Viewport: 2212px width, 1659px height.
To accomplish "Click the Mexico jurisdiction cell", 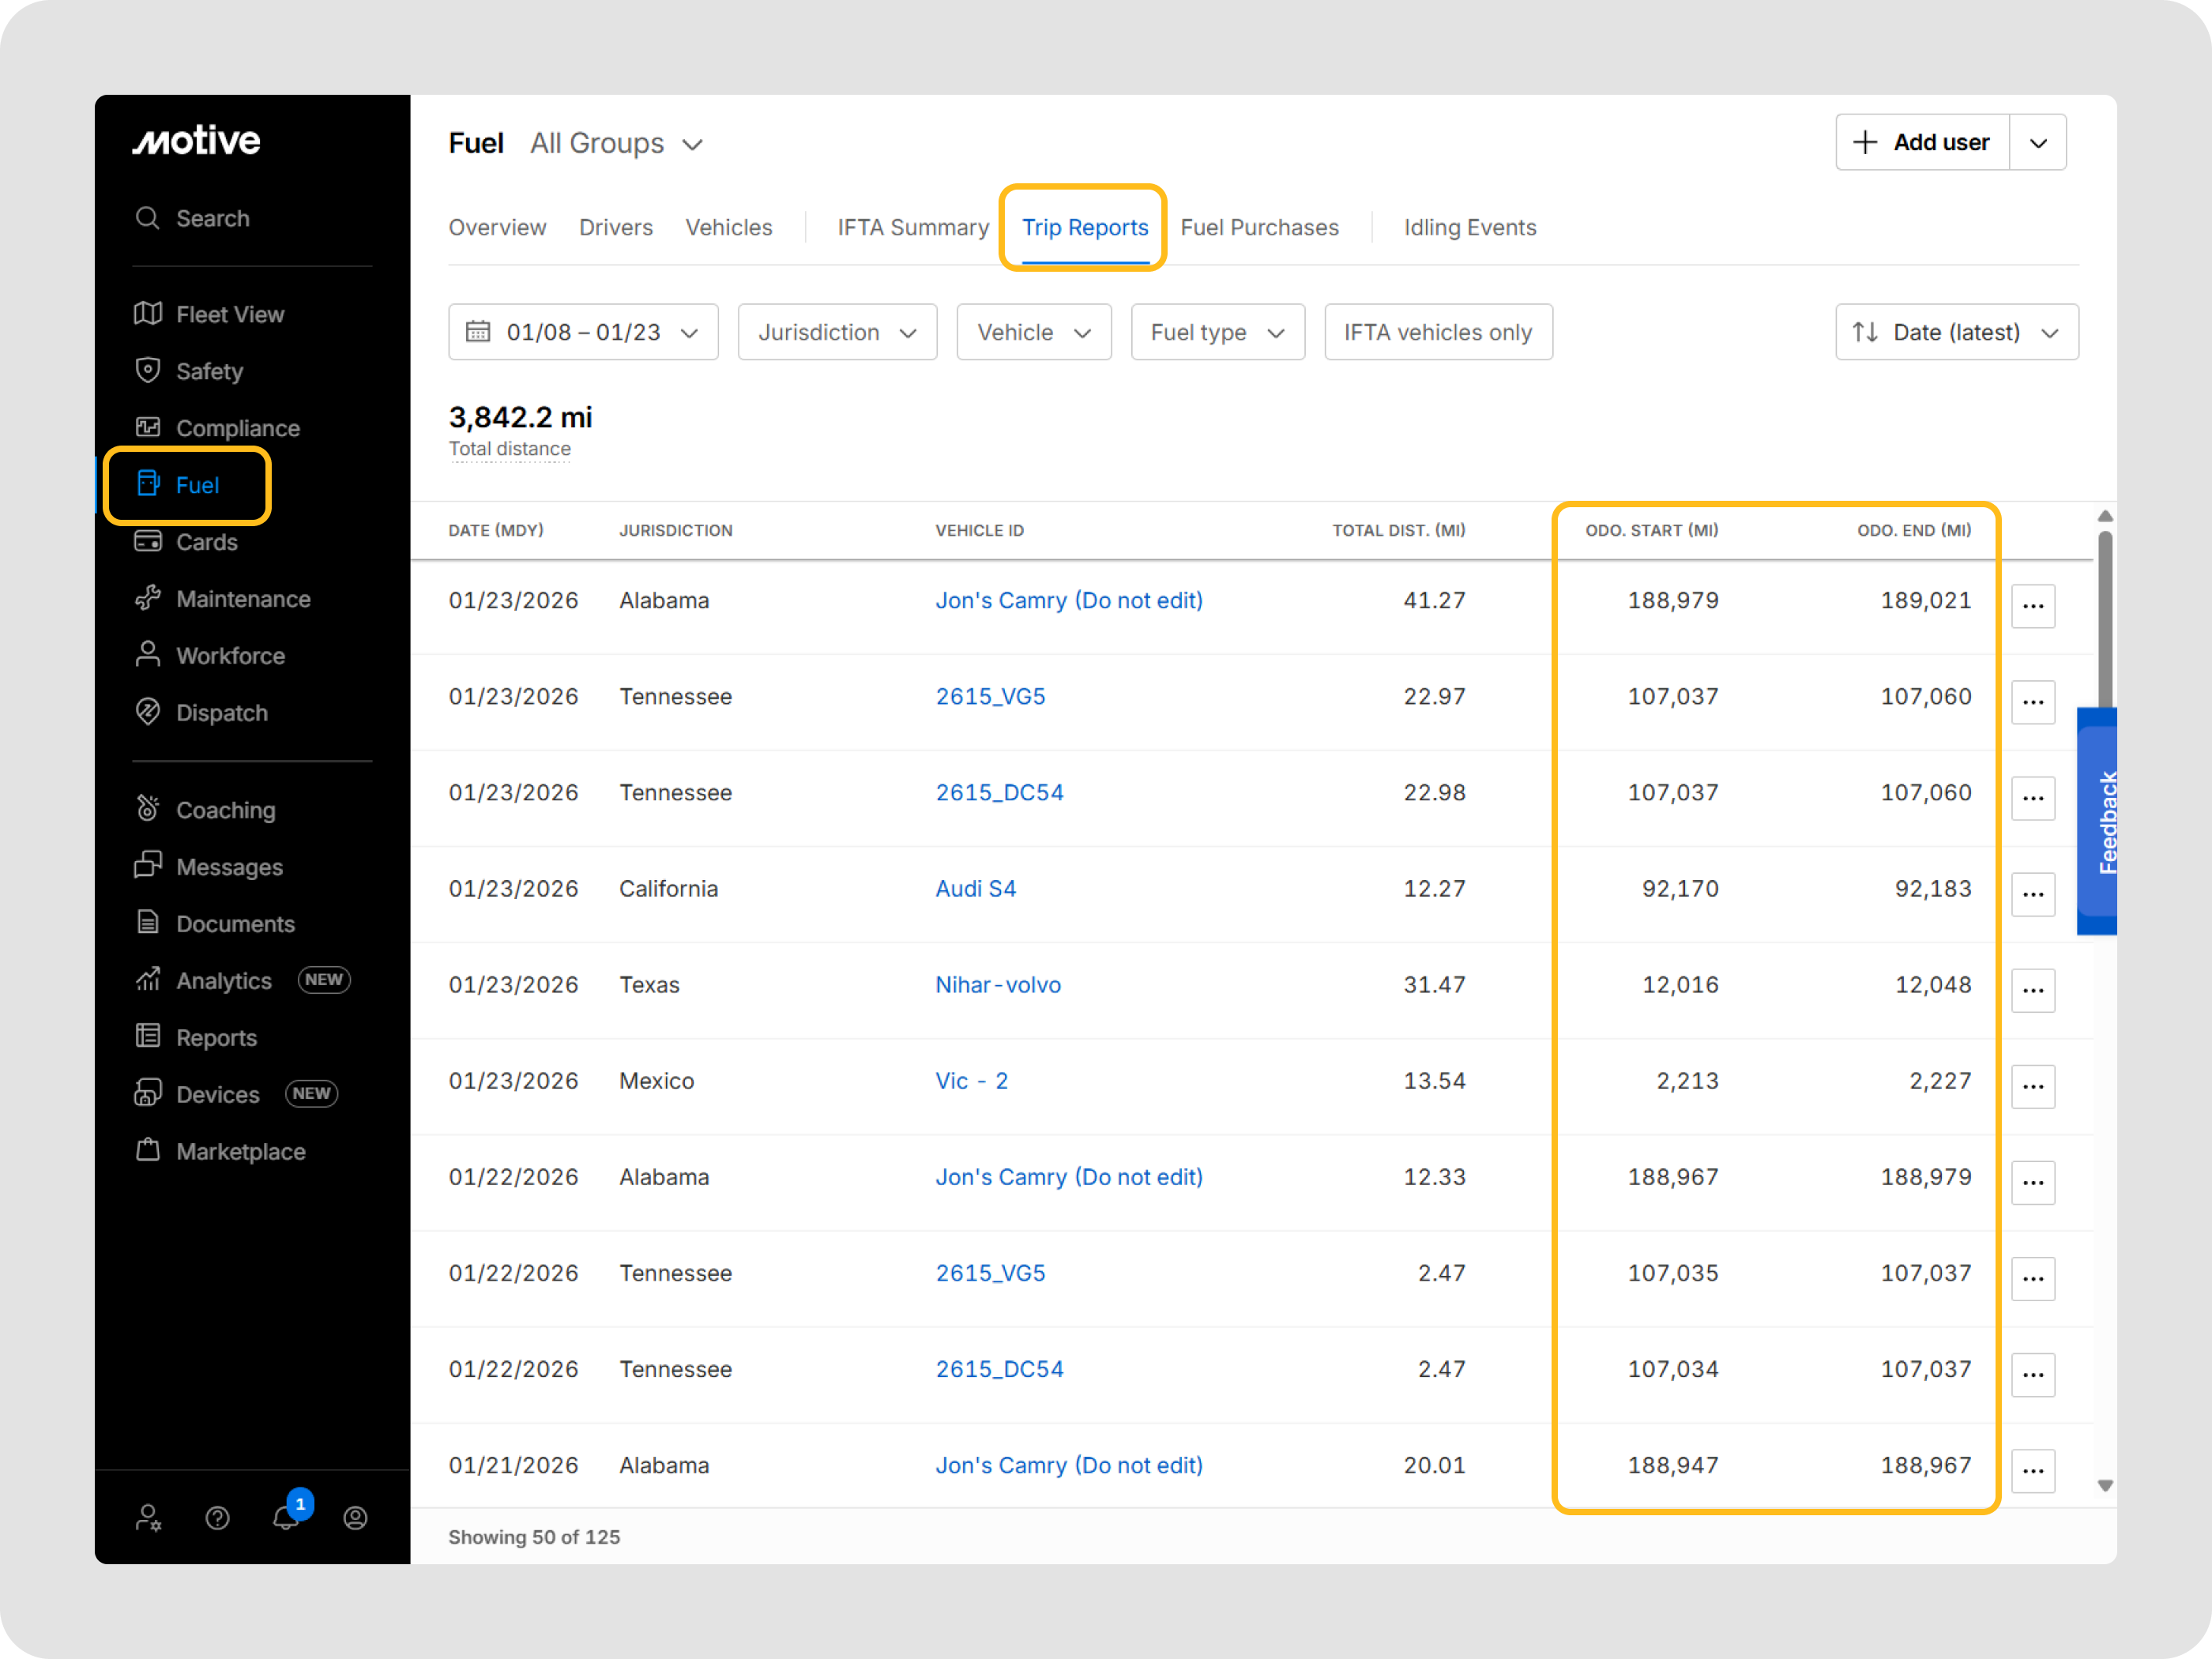I will coord(656,1081).
